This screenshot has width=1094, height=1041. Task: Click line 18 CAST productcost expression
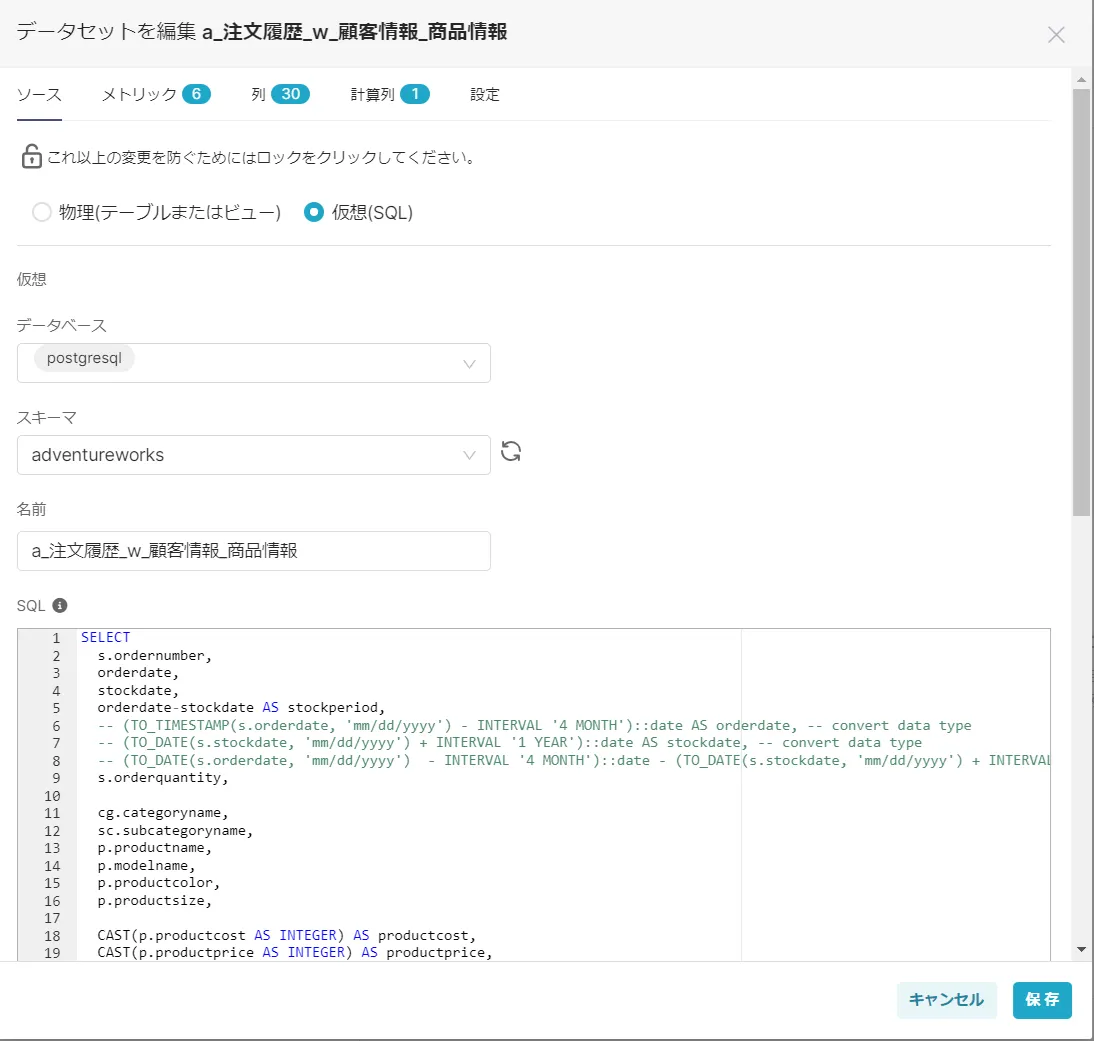click(286, 936)
